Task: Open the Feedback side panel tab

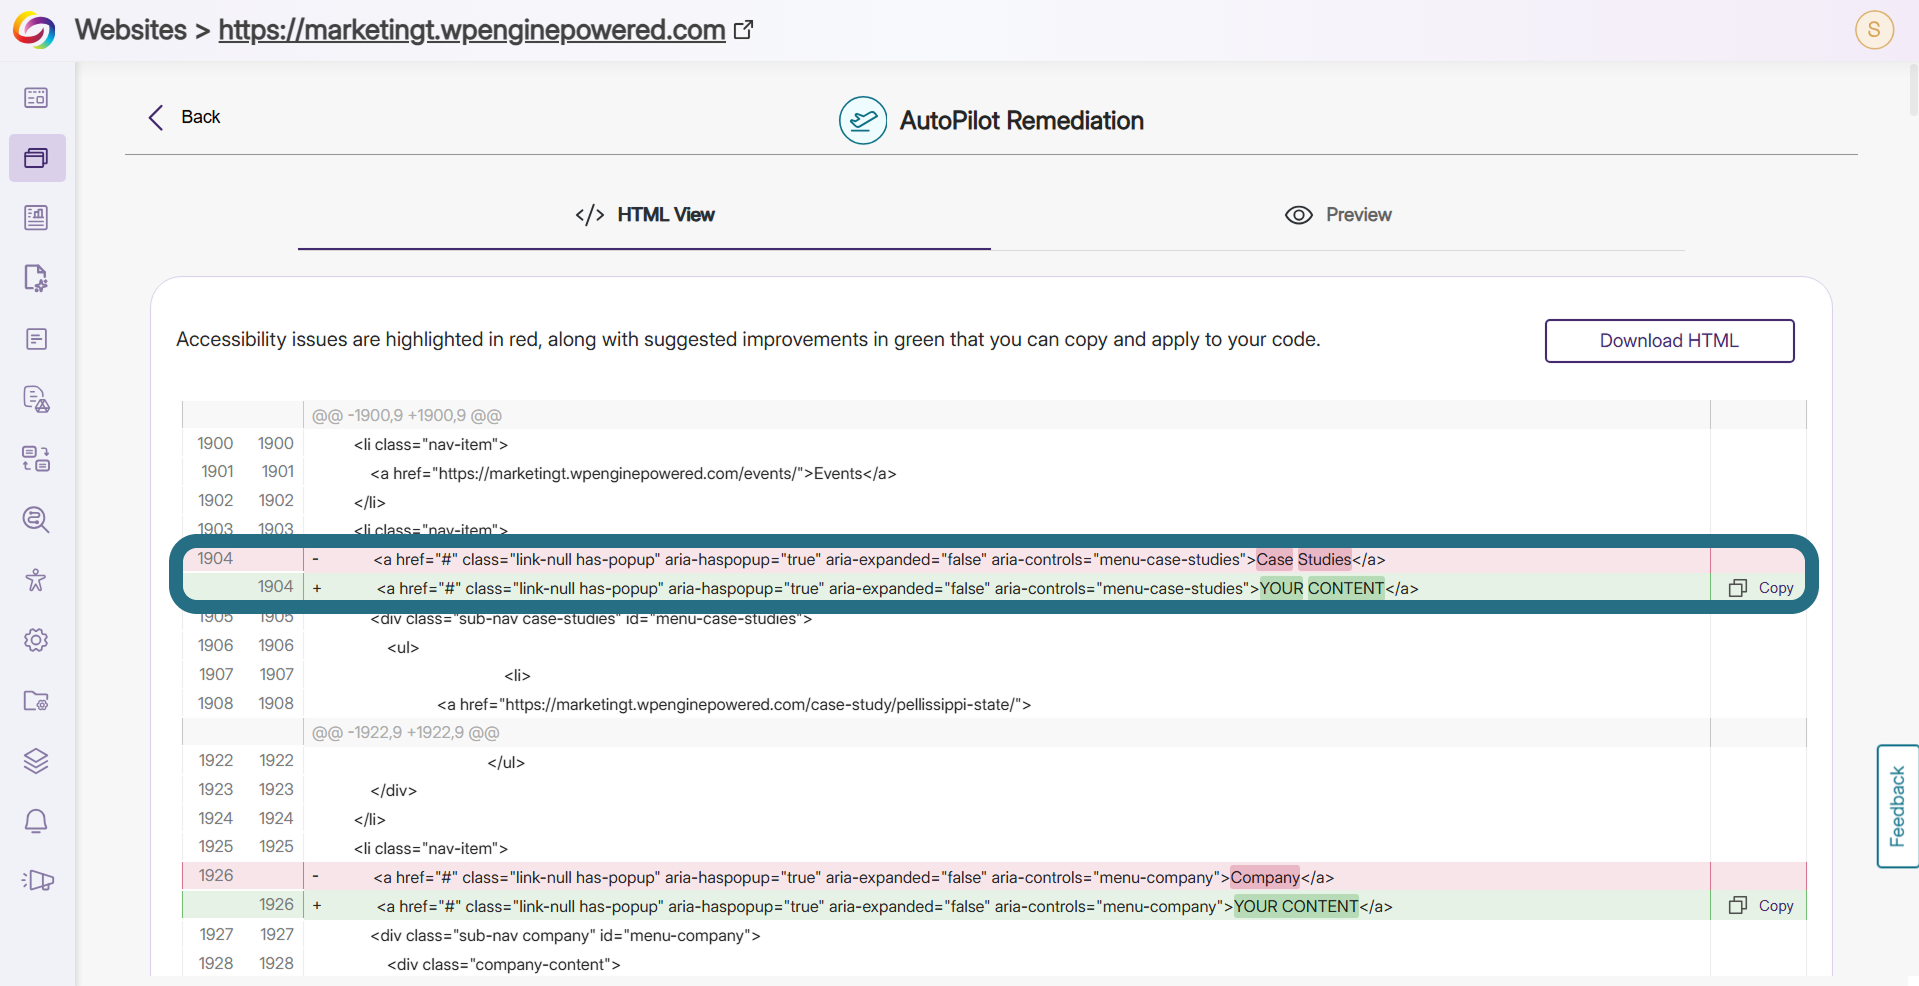Action: (x=1897, y=806)
